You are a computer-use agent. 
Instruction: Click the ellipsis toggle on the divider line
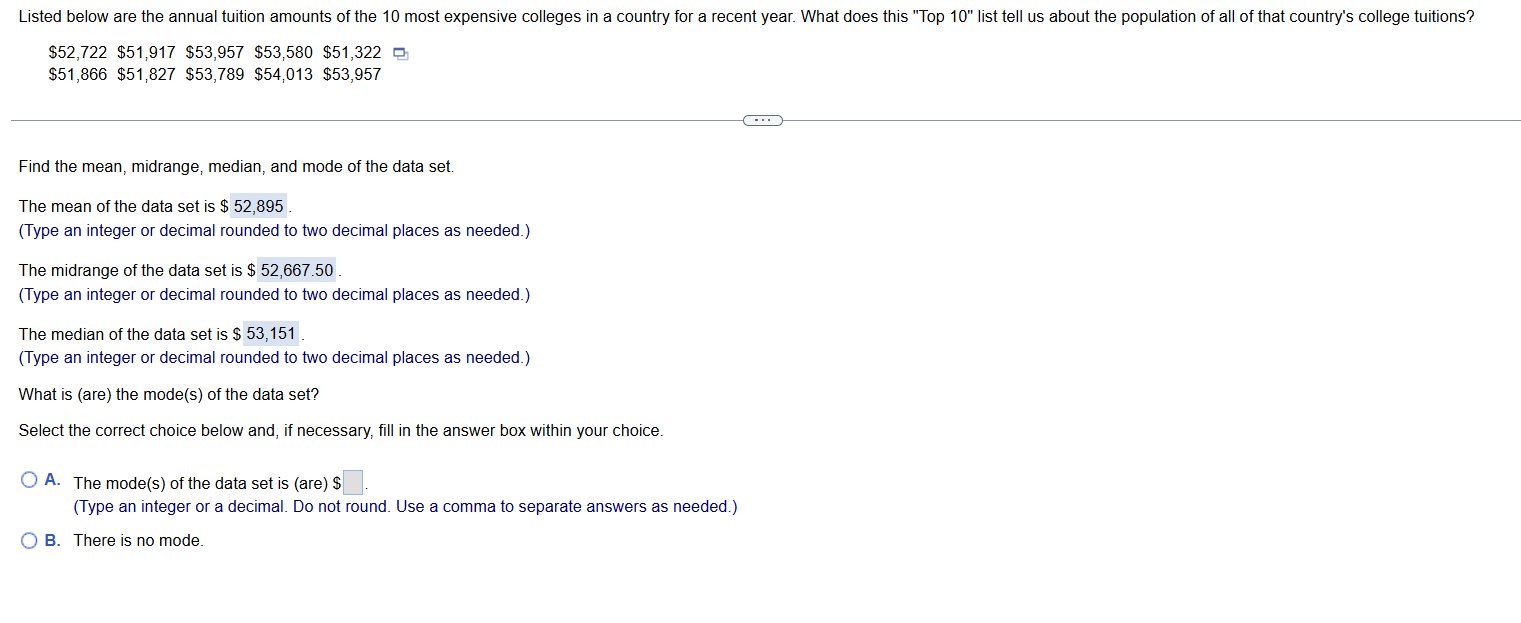pos(762,120)
